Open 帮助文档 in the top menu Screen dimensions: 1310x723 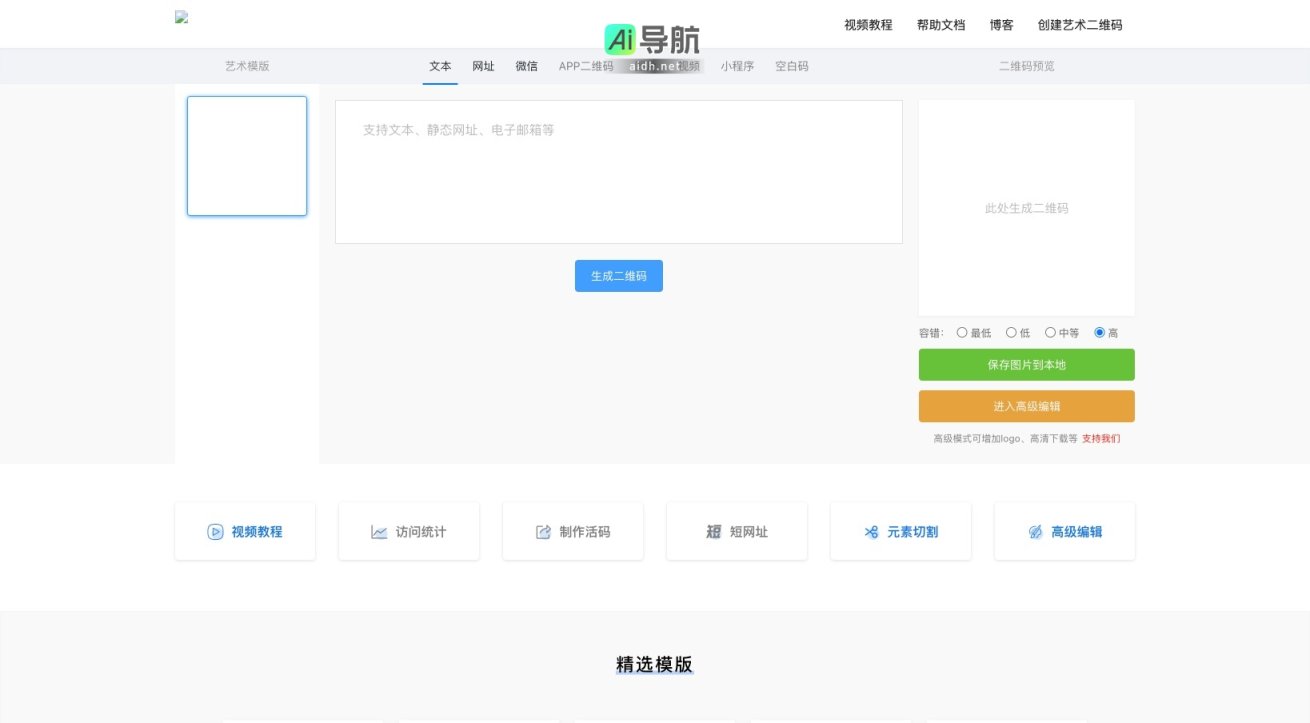940,25
